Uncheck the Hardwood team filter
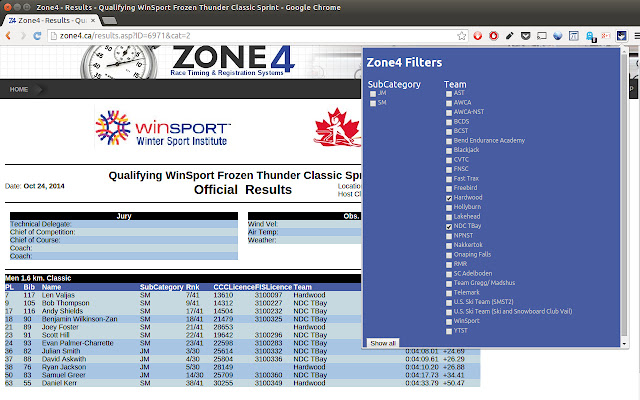 pos(449,198)
